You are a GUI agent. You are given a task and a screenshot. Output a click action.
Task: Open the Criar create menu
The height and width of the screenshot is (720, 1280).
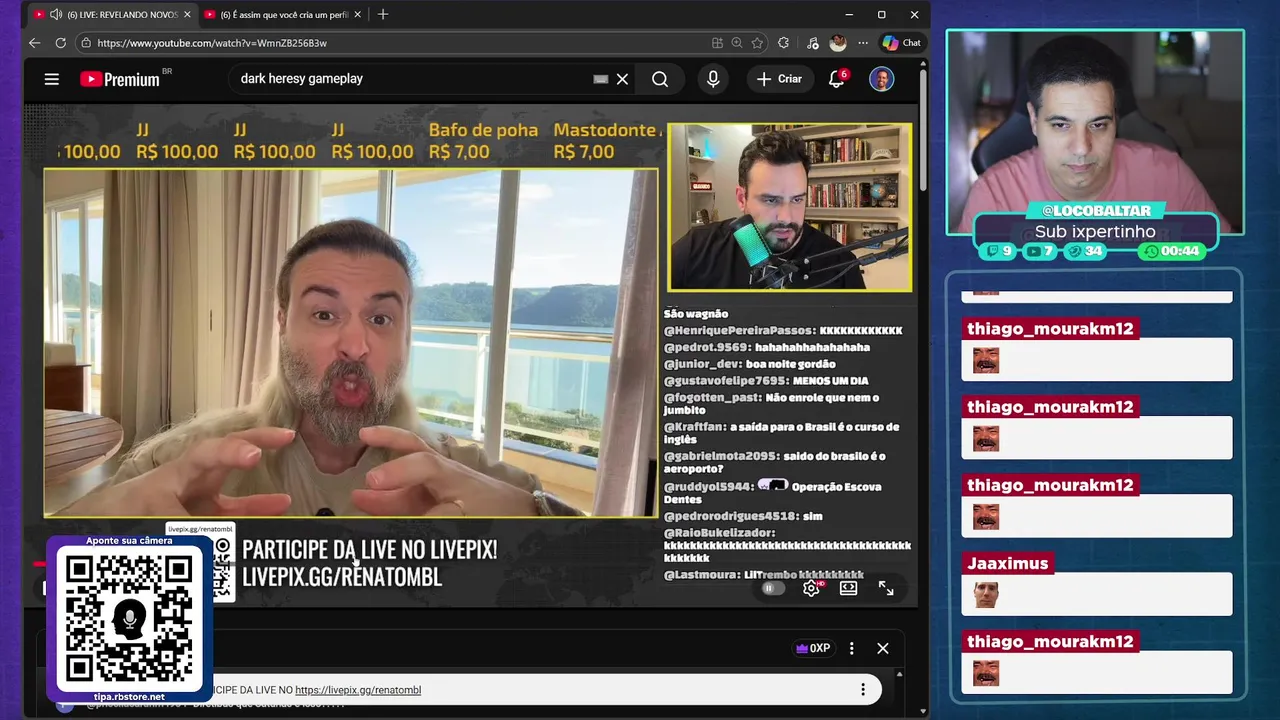tap(779, 79)
